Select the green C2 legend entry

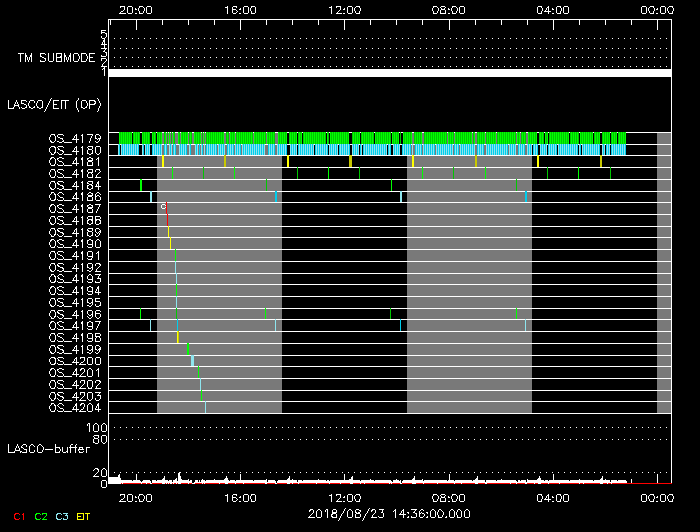click(41, 516)
